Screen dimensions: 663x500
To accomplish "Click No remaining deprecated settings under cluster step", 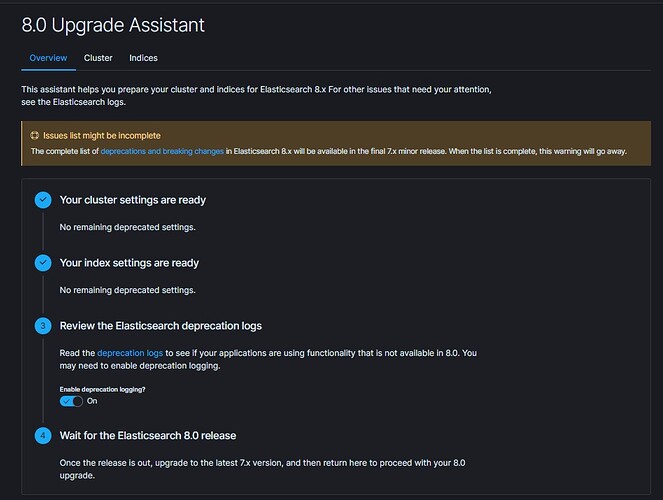I will tap(127, 227).
